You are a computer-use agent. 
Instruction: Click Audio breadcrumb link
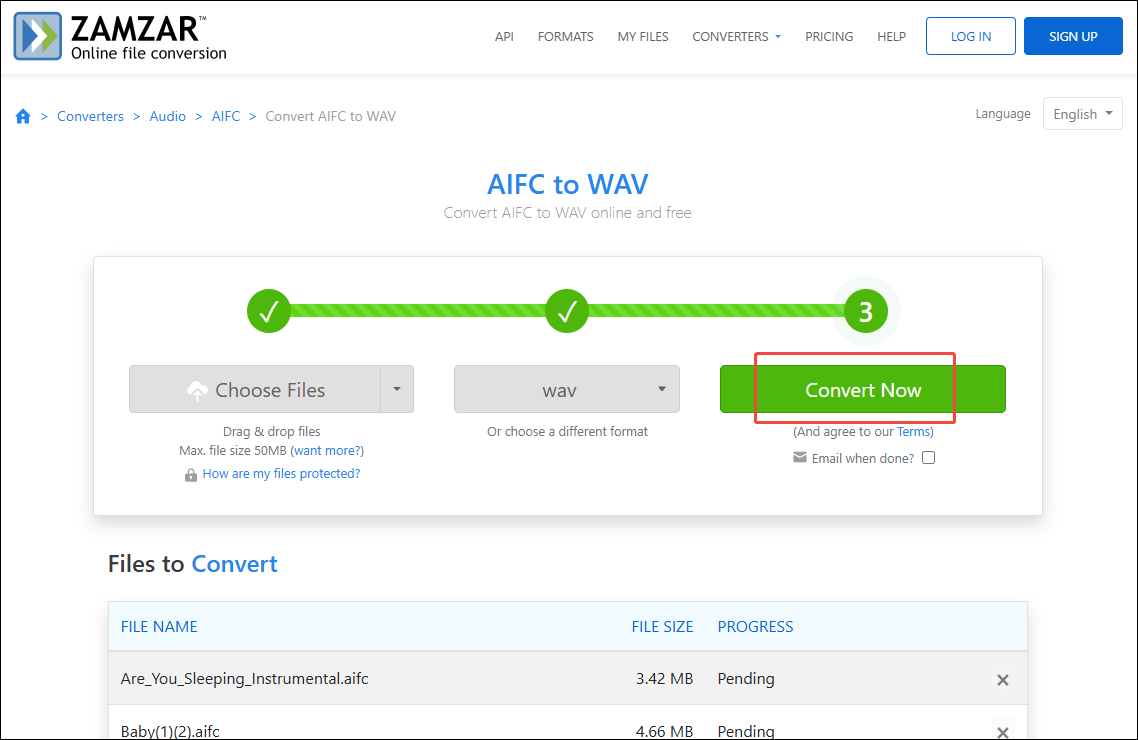coord(168,116)
